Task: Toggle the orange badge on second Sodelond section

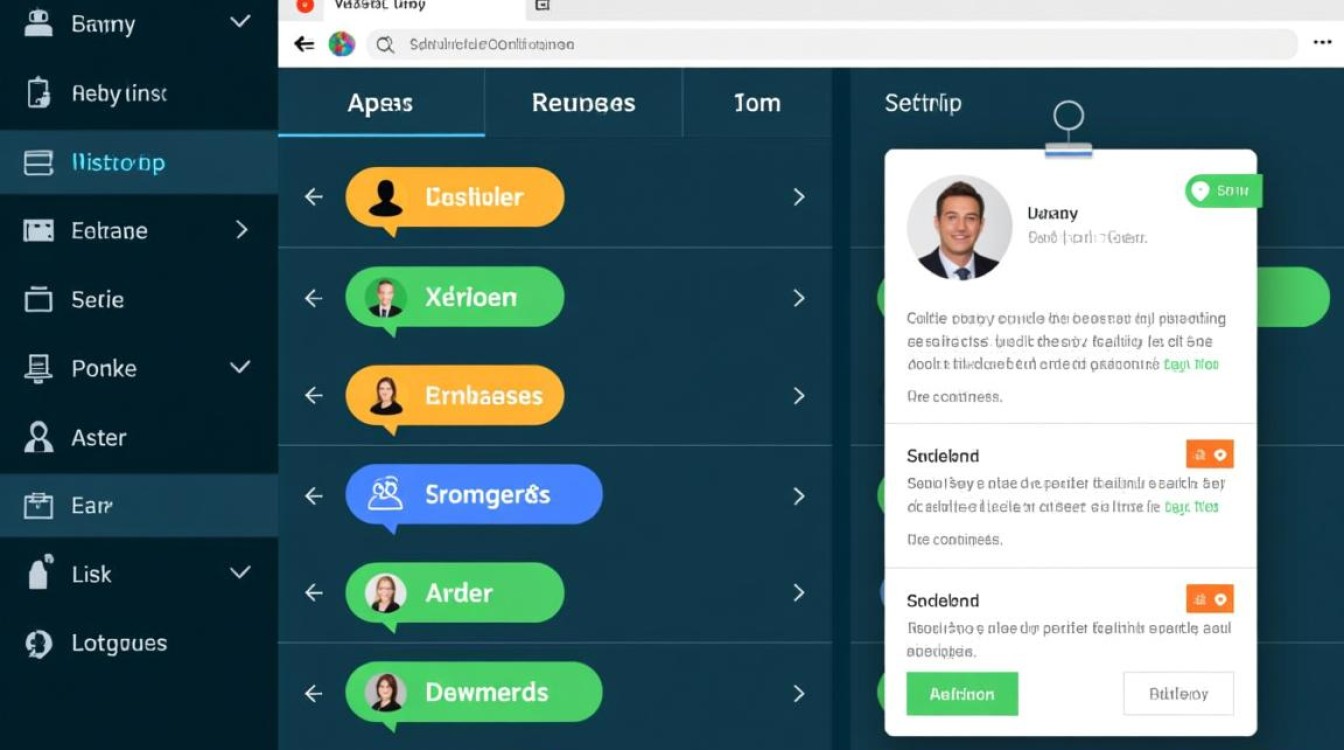Action: pos(1210,599)
